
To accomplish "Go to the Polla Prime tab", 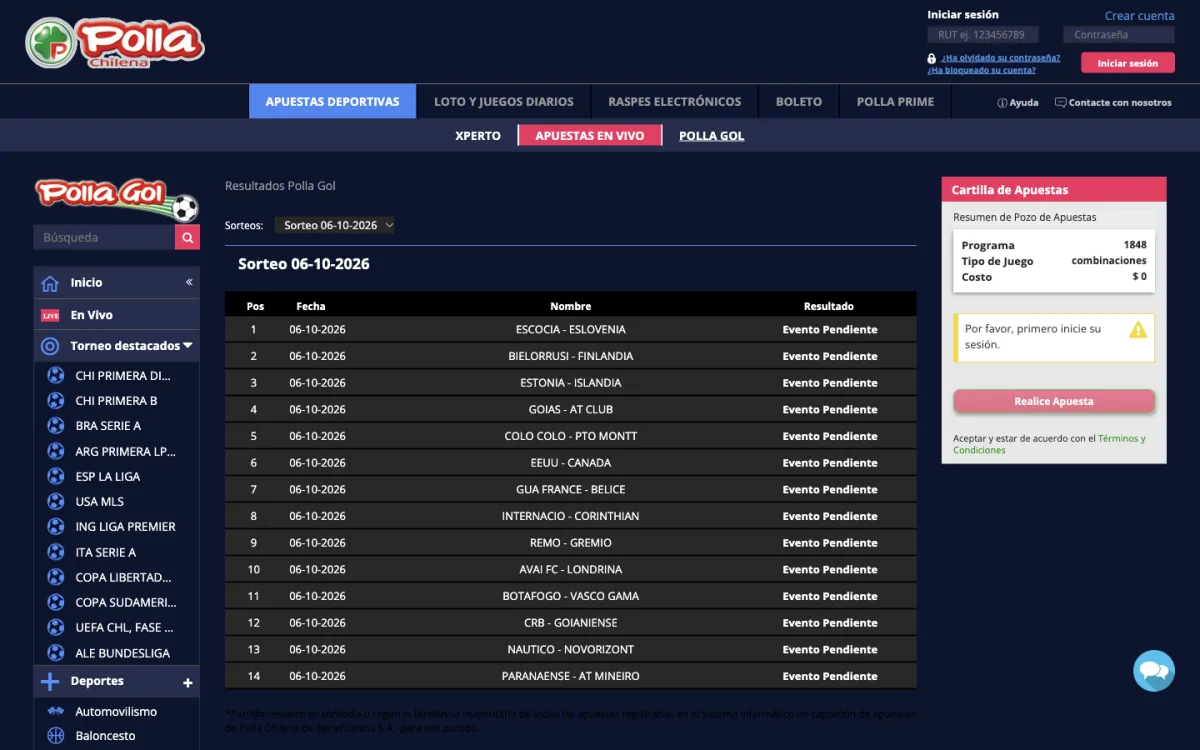I will [x=896, y=101].
